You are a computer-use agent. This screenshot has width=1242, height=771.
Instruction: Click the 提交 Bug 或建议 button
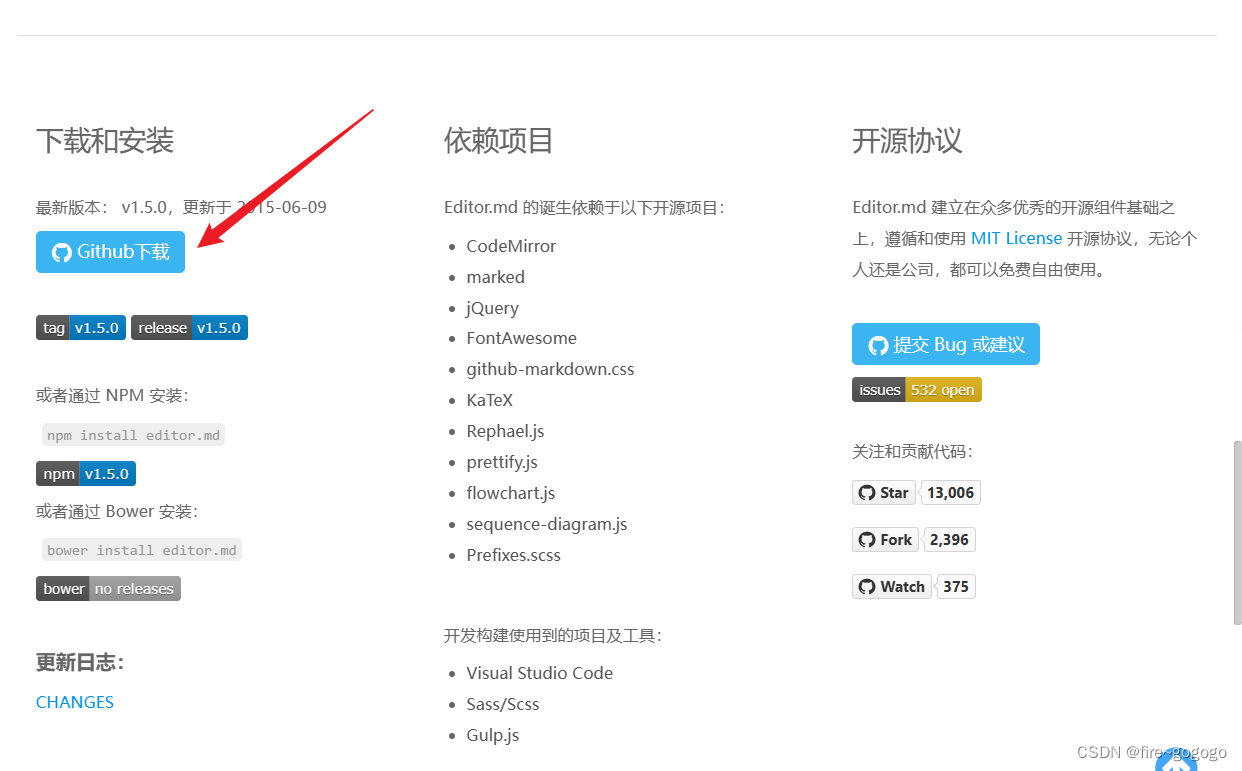click(x=946, y=344)
